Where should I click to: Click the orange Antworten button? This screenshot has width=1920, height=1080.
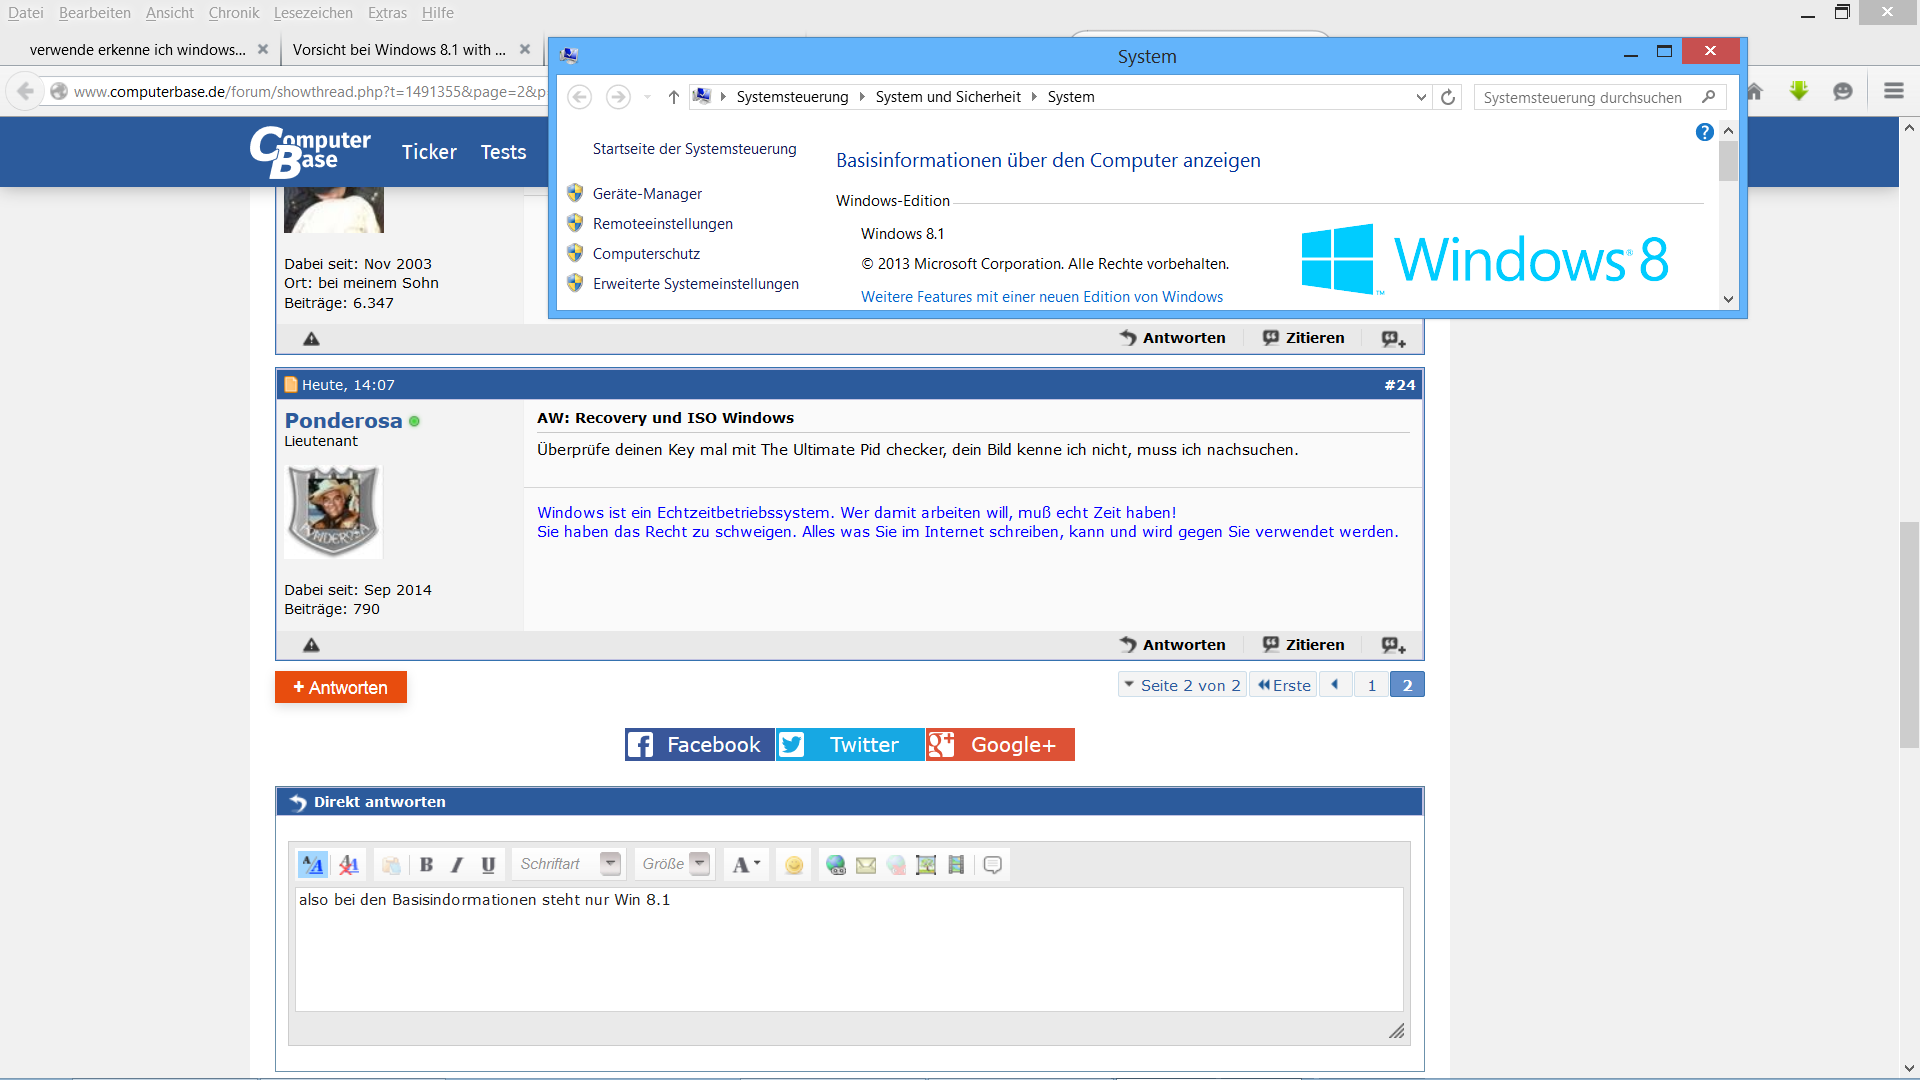coord(341,687)
